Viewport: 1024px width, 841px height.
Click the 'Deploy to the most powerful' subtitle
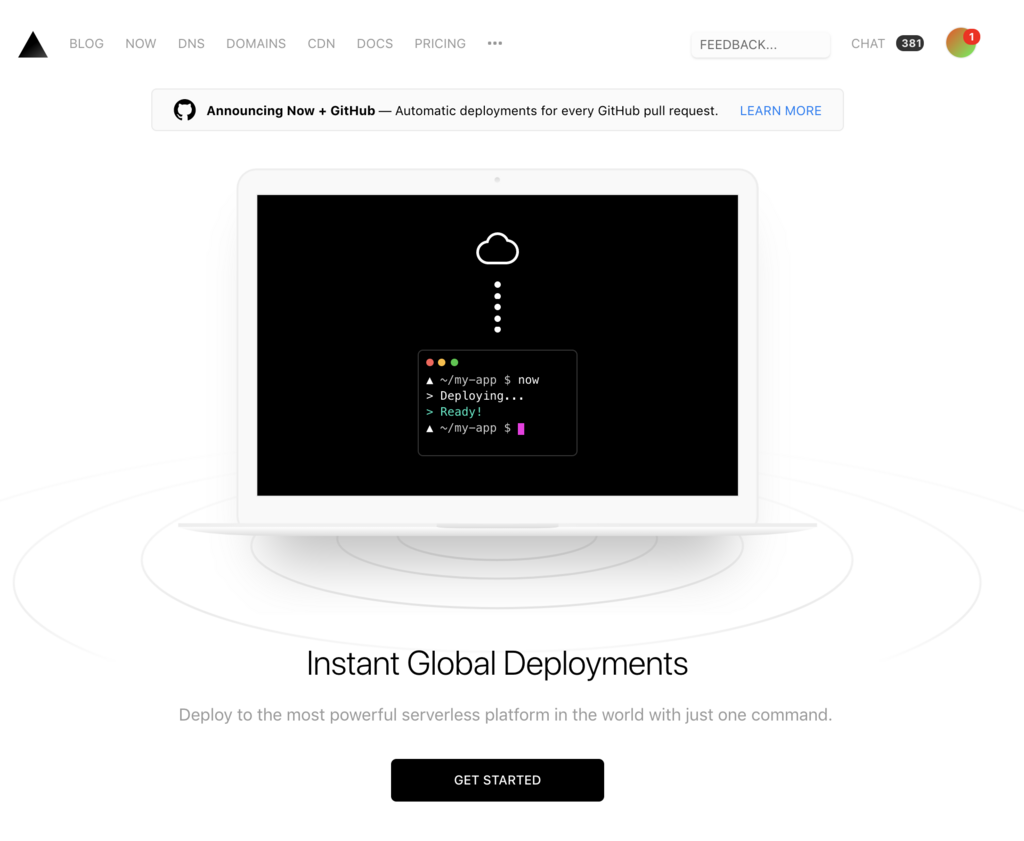point(505,715)
